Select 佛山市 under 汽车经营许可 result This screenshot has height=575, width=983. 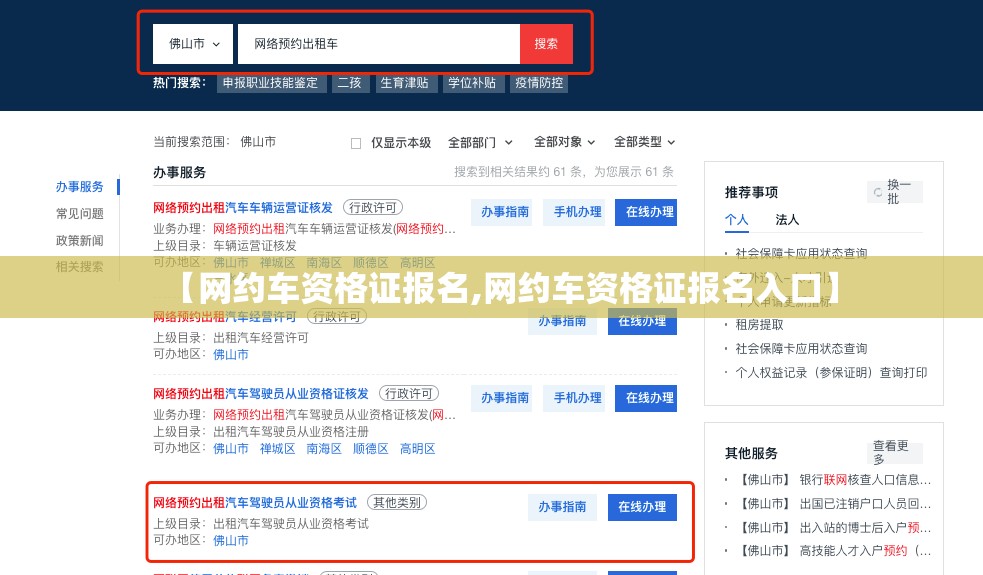pos(231,354)
